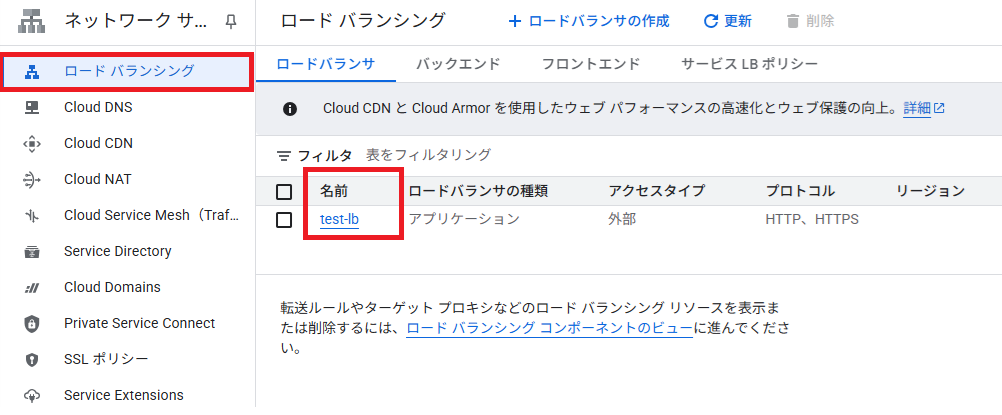Click the 更新 refresh button

[728, 21]
